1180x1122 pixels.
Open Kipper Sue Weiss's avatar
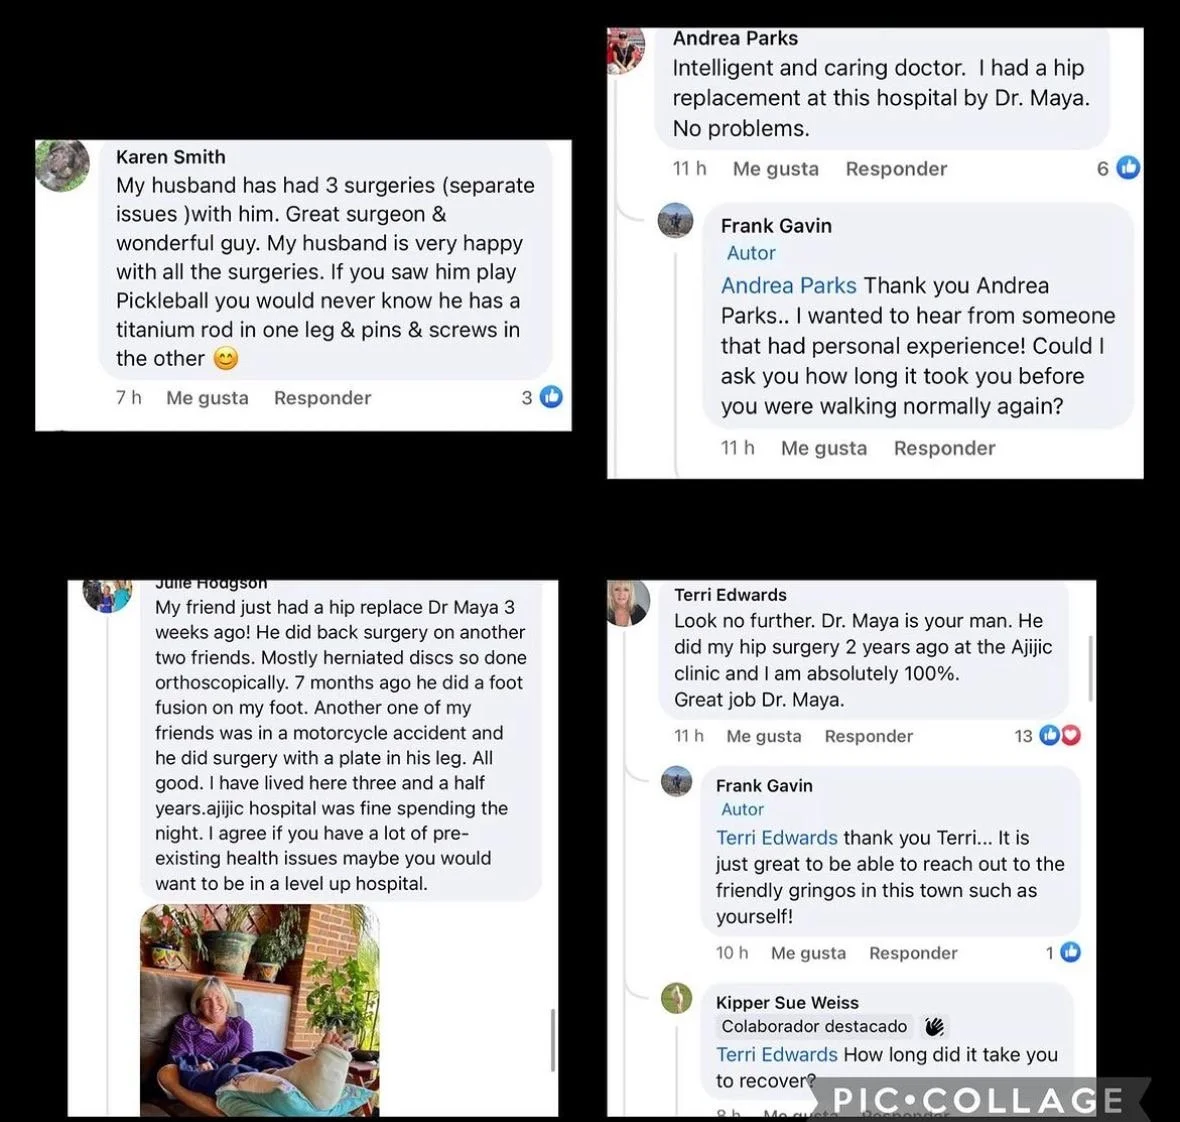pyautogui.click(x=677, y=999)
